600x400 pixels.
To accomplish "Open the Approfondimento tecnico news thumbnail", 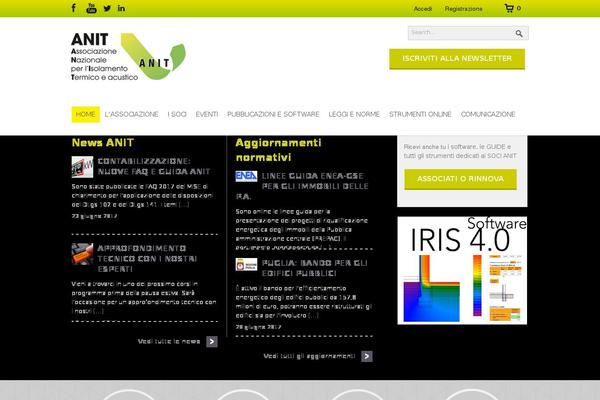I will pos(82,254).
